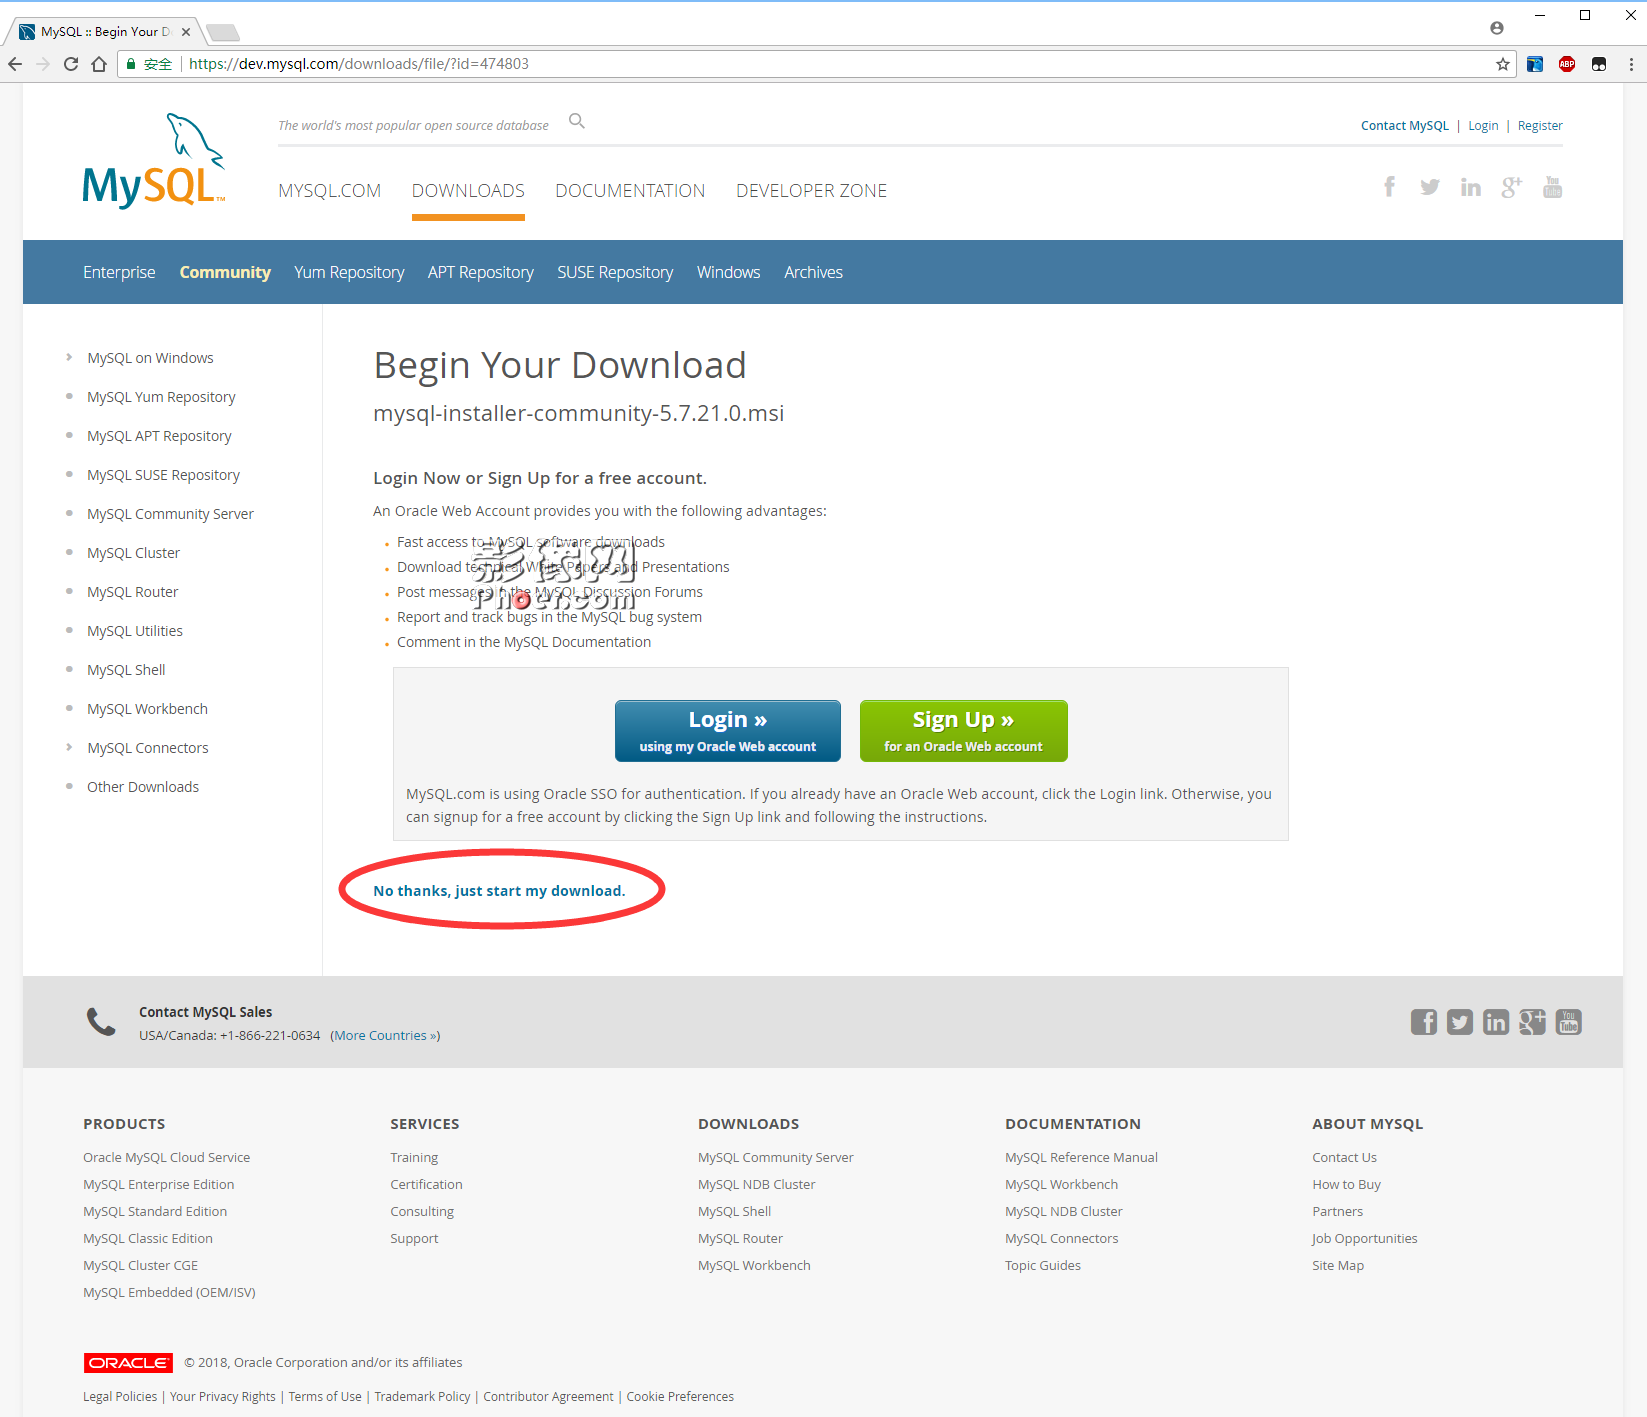Image resolution: width=1647 pixels, height=1417 pixels.
Task: Open Oracle MySQL Cloud Service footer link
Action: tap(167, 1158)
